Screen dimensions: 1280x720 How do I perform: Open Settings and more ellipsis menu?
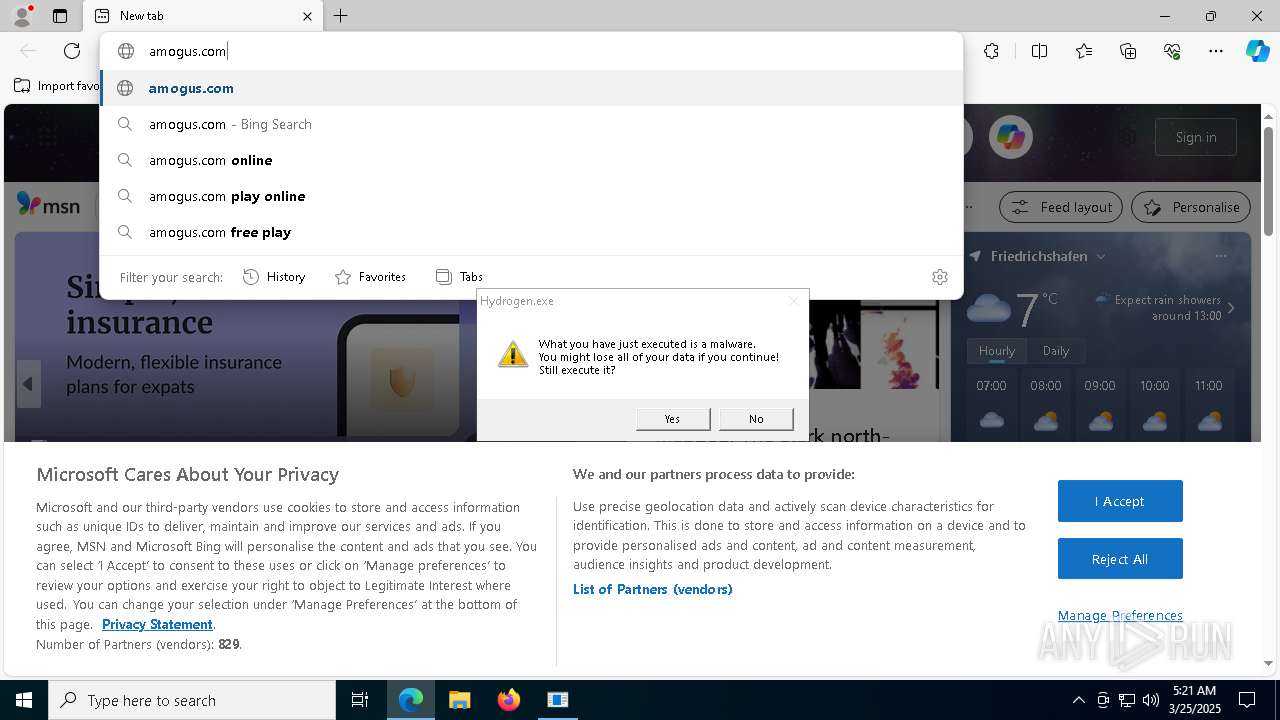[x=1216, y=51]
